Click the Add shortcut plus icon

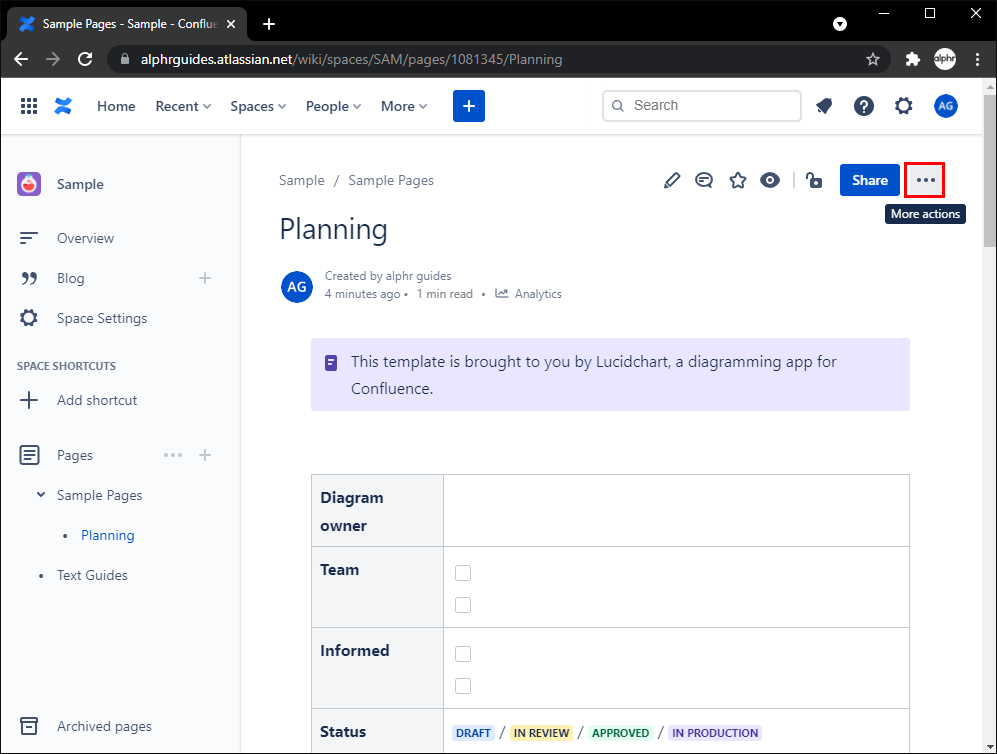coord(29,401)
